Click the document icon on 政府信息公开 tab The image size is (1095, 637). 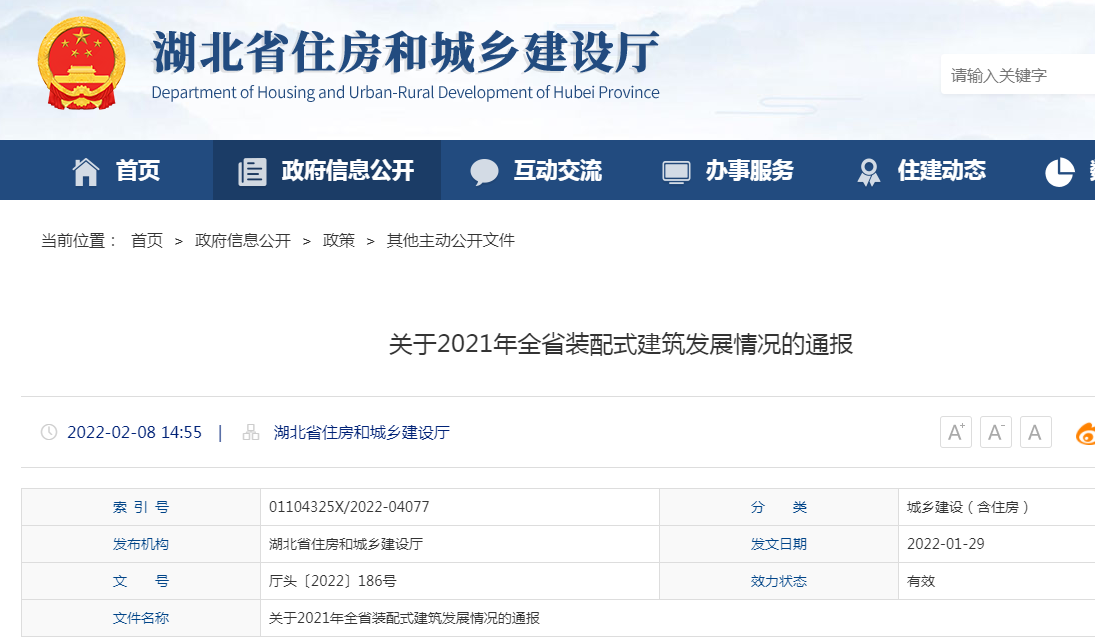[x=254, y=170]
